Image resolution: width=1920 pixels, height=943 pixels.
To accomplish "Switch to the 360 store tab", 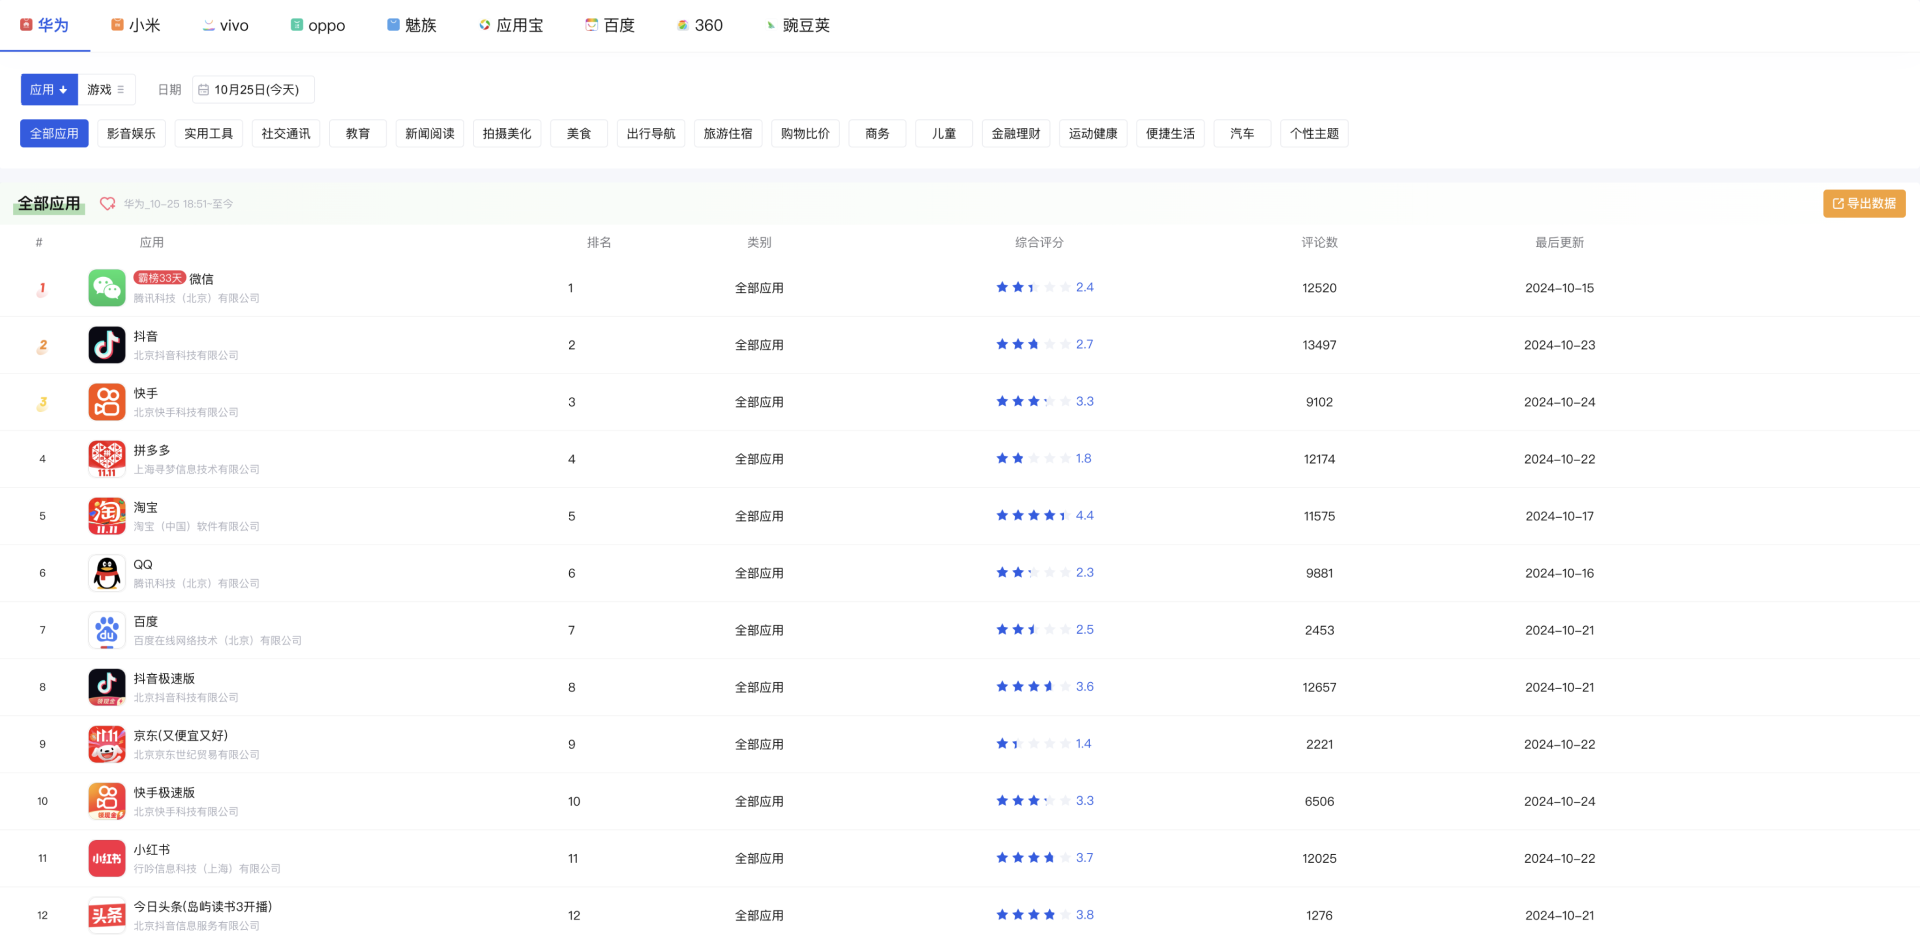I will (x=699, y=25).
